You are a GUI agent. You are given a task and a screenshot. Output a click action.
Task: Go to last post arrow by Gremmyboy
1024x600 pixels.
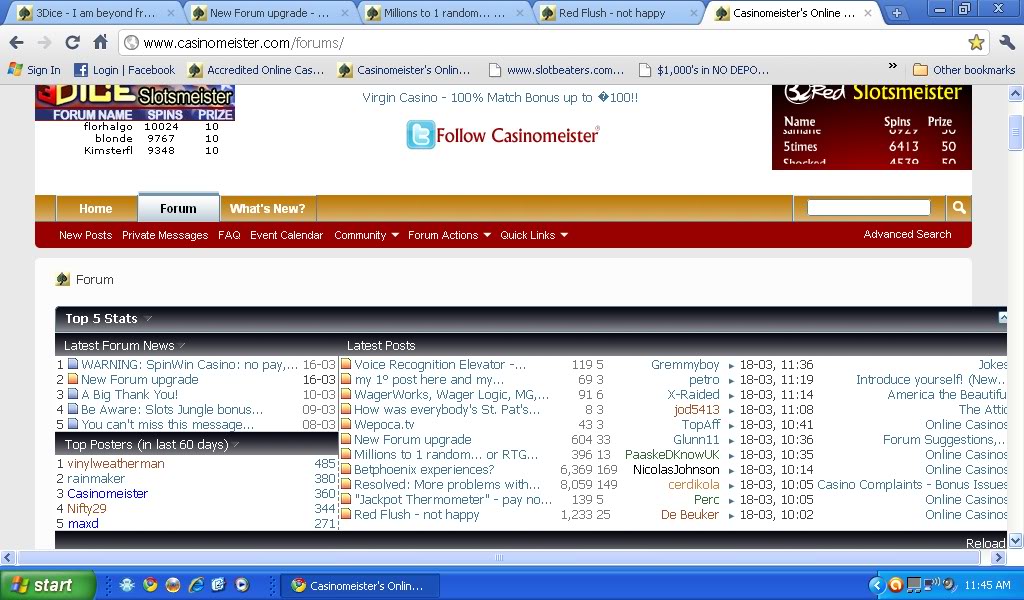[731, 366]
